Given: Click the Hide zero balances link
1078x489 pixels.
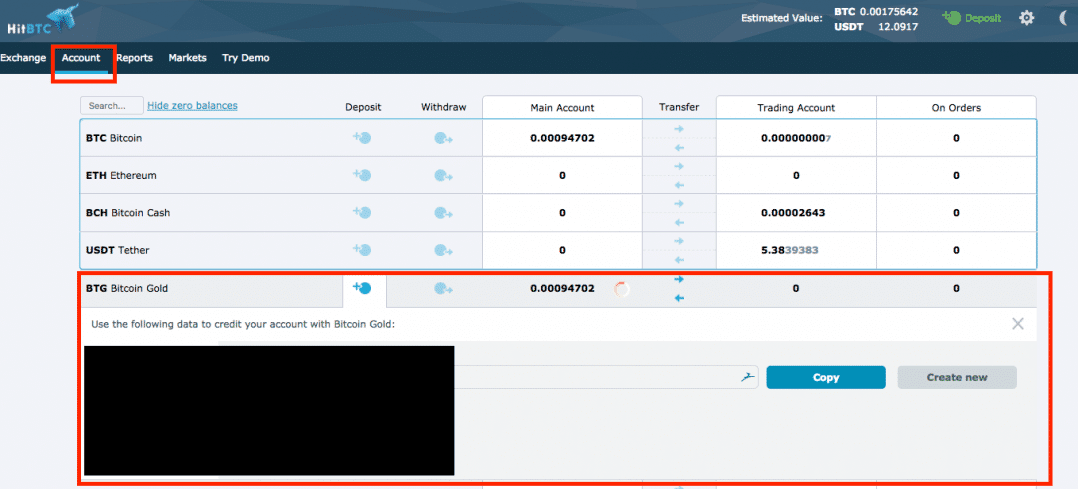Looking at the screenshot, I should pyautogui.click(x=192, y=105).
